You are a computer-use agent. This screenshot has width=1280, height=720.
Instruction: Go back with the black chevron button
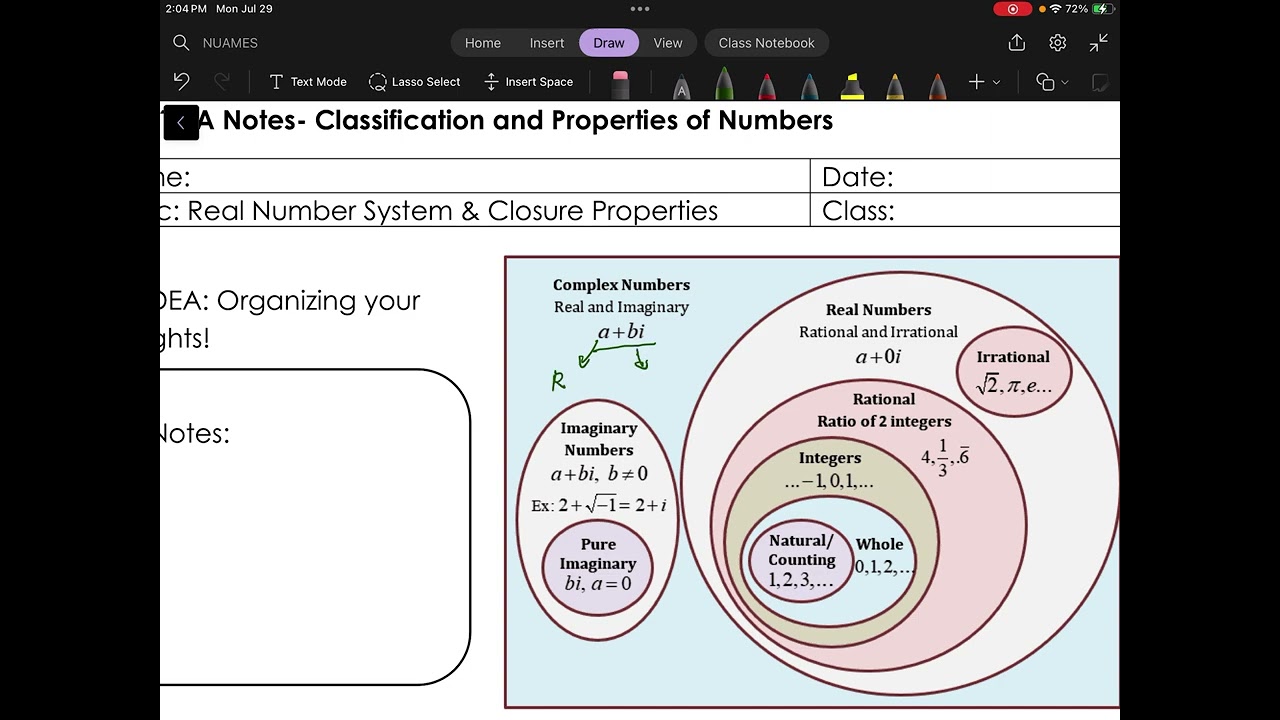coord(181,123)
